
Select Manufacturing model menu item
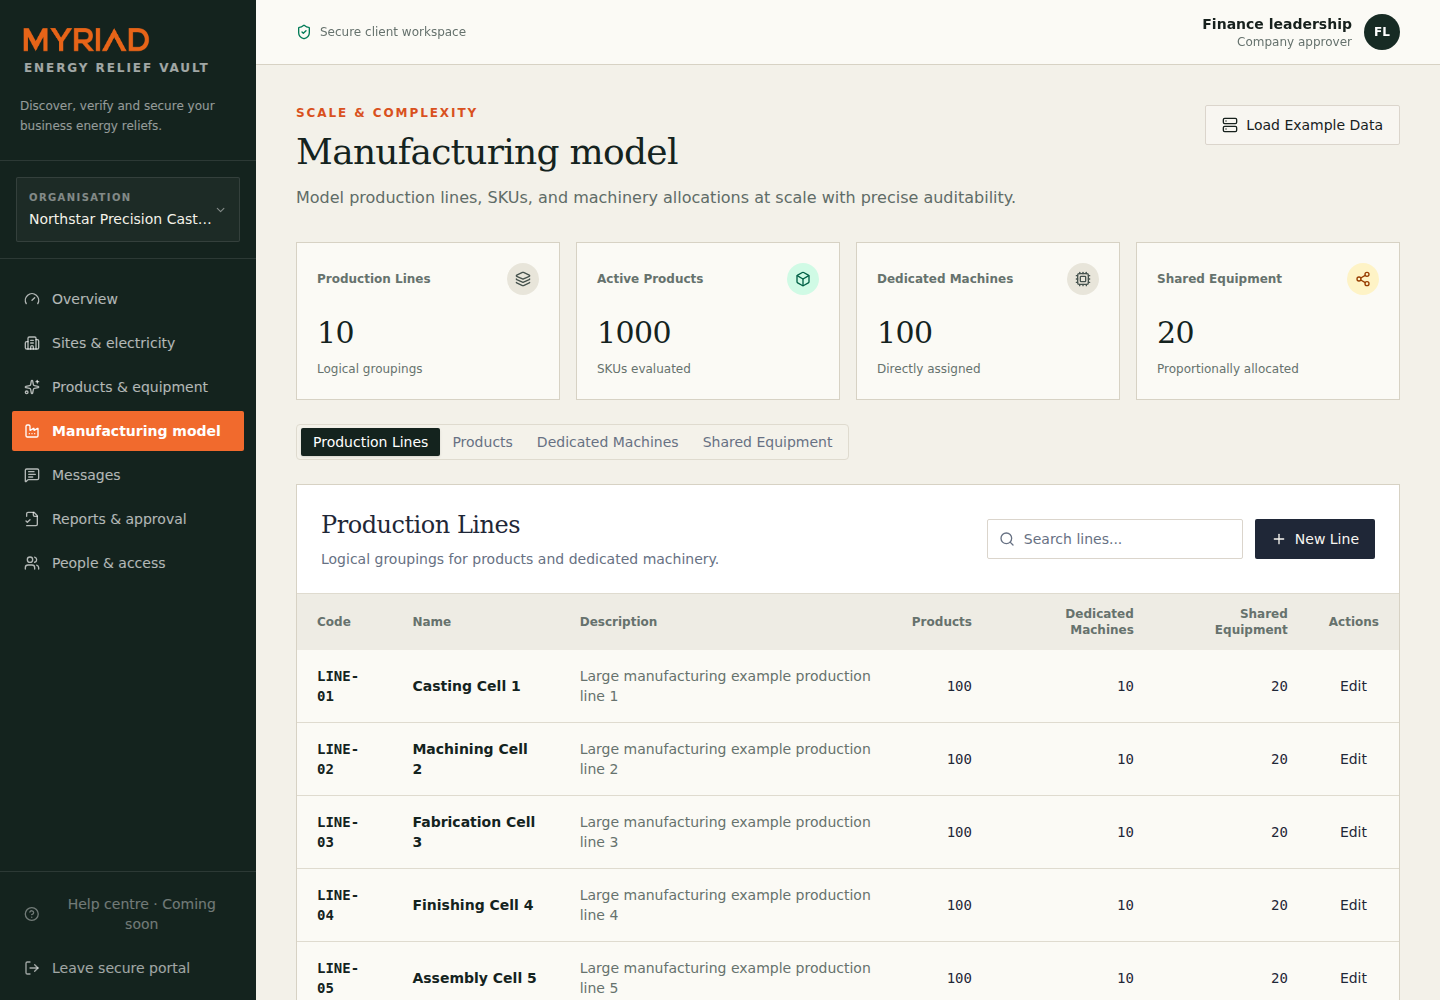pos(128,431)
